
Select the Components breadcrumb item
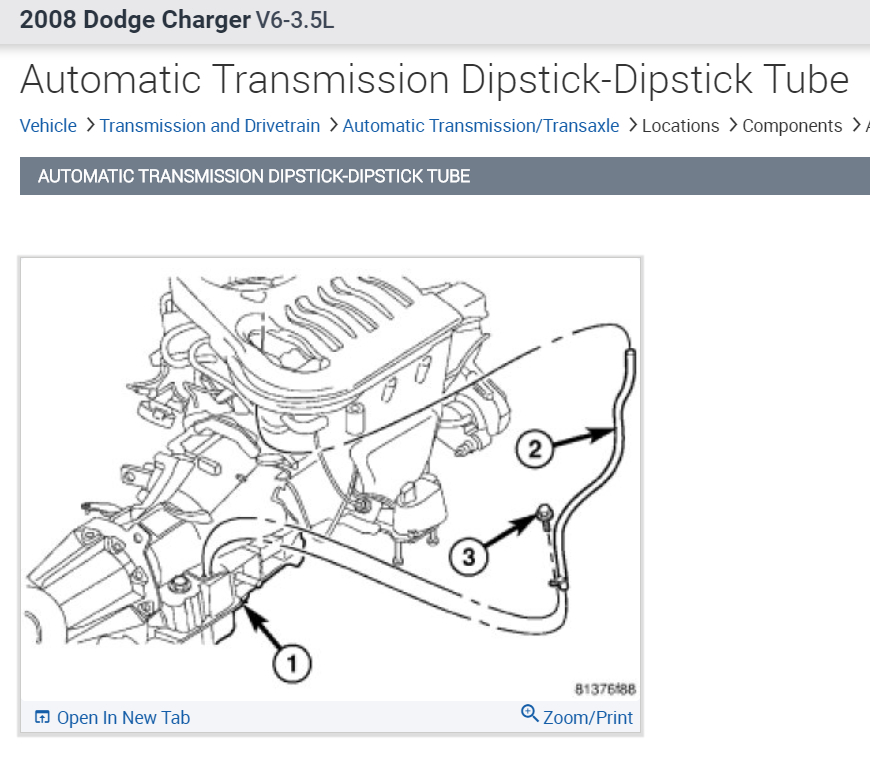(792, 126)
